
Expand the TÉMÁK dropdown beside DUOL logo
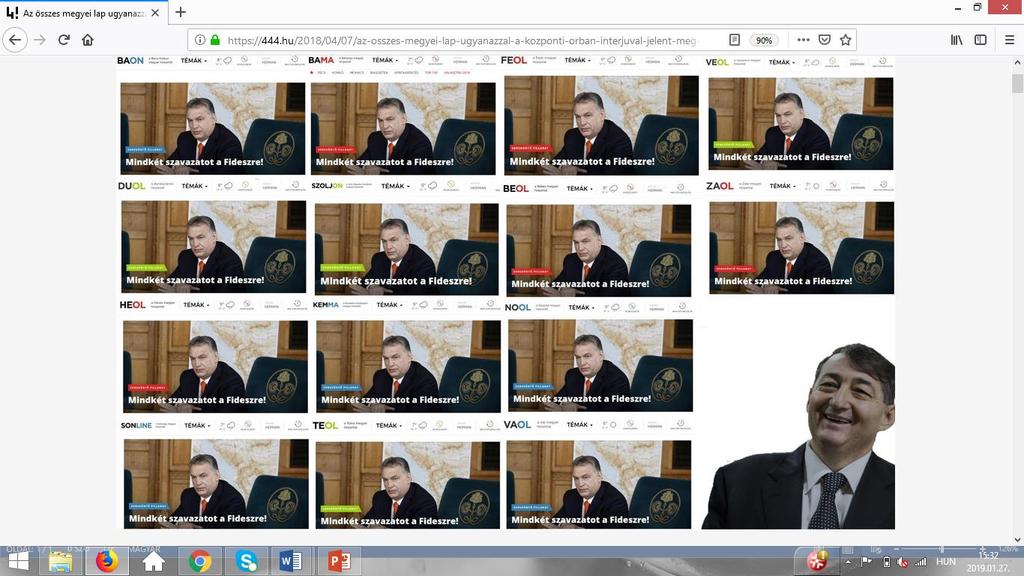194,186
